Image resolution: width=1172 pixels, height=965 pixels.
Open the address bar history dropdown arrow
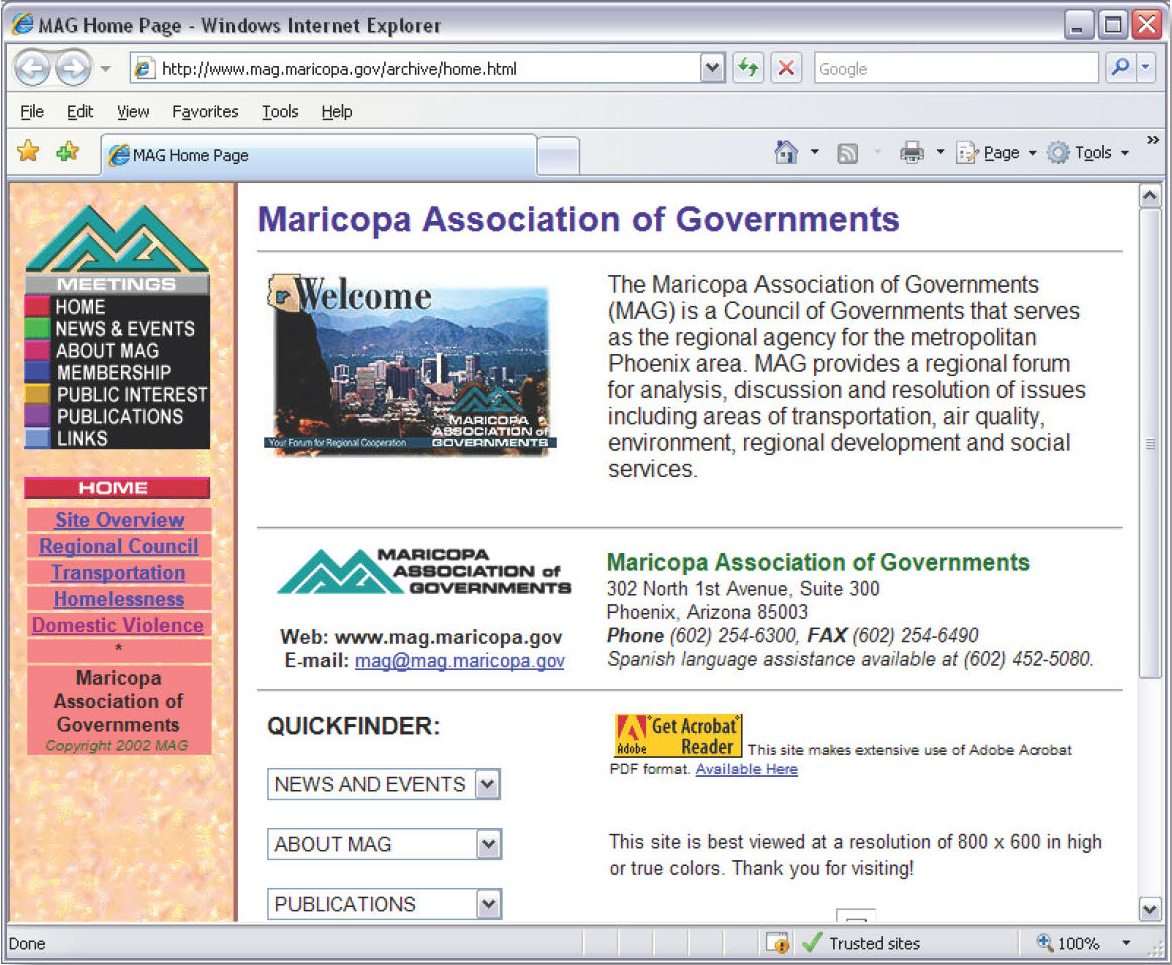tap(712, 68)
